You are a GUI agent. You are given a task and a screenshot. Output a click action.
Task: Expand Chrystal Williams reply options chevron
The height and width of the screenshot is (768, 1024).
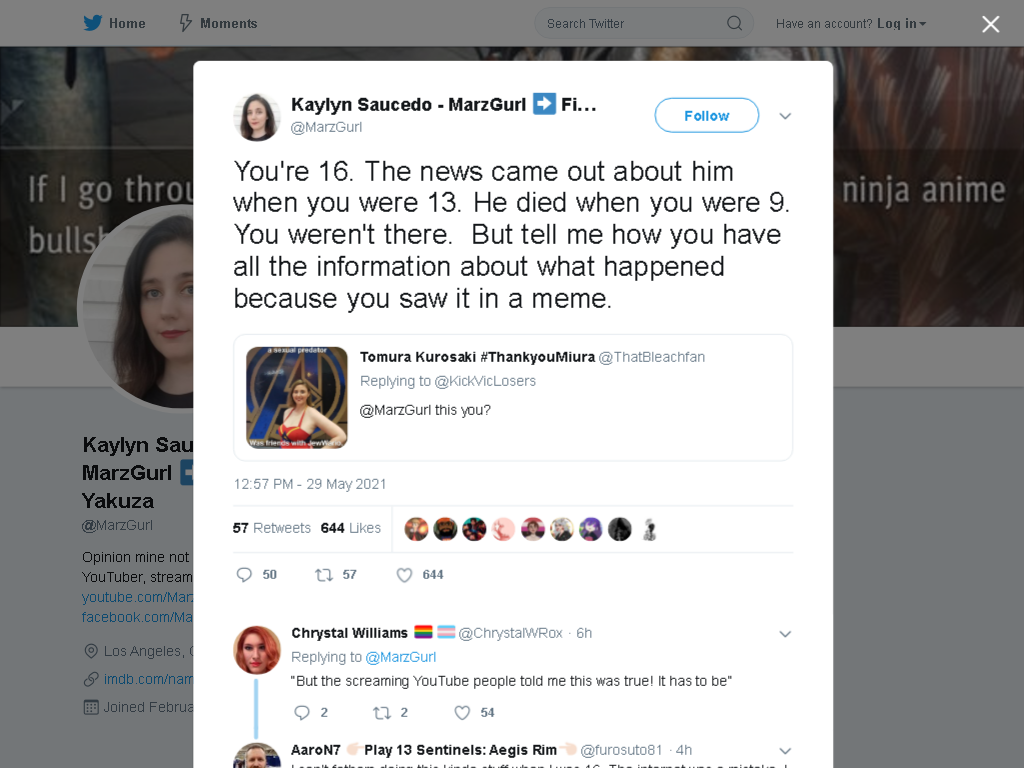785,634
